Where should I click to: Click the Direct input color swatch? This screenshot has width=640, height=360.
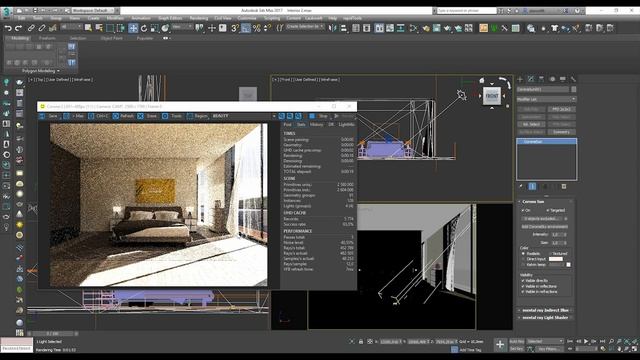556,259
